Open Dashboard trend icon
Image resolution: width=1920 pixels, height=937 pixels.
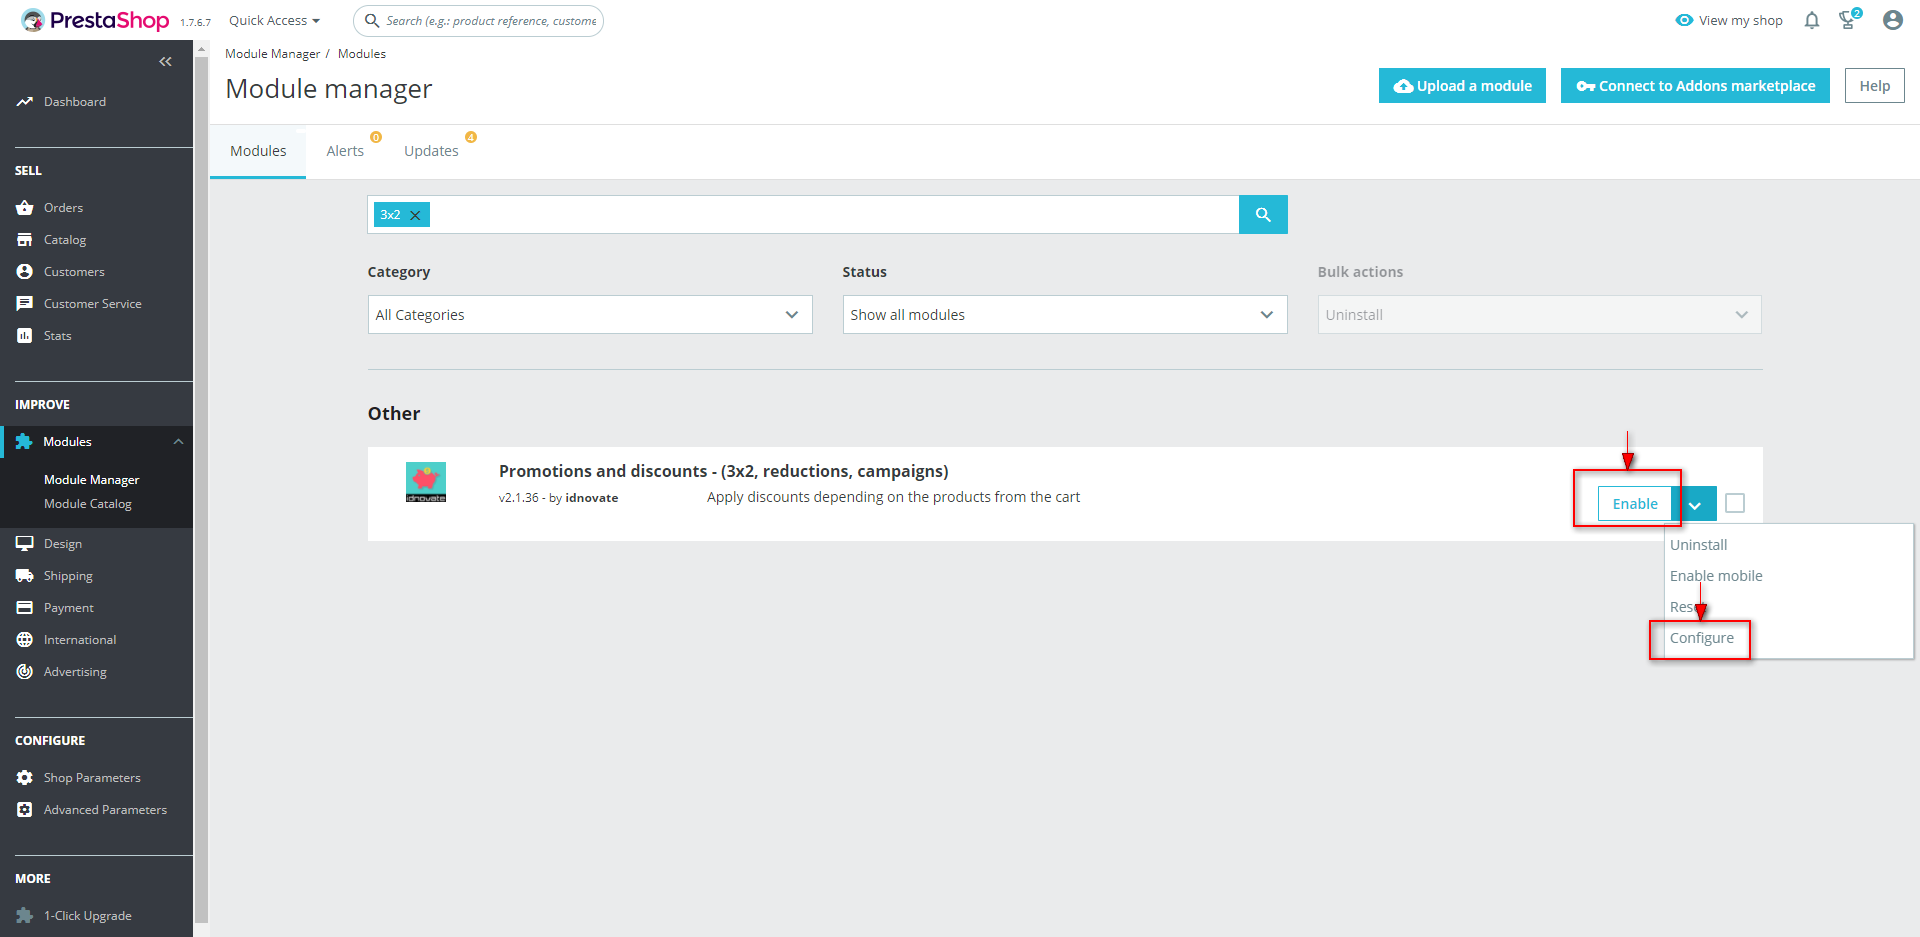pyautogui.click(x=25, y=102)
